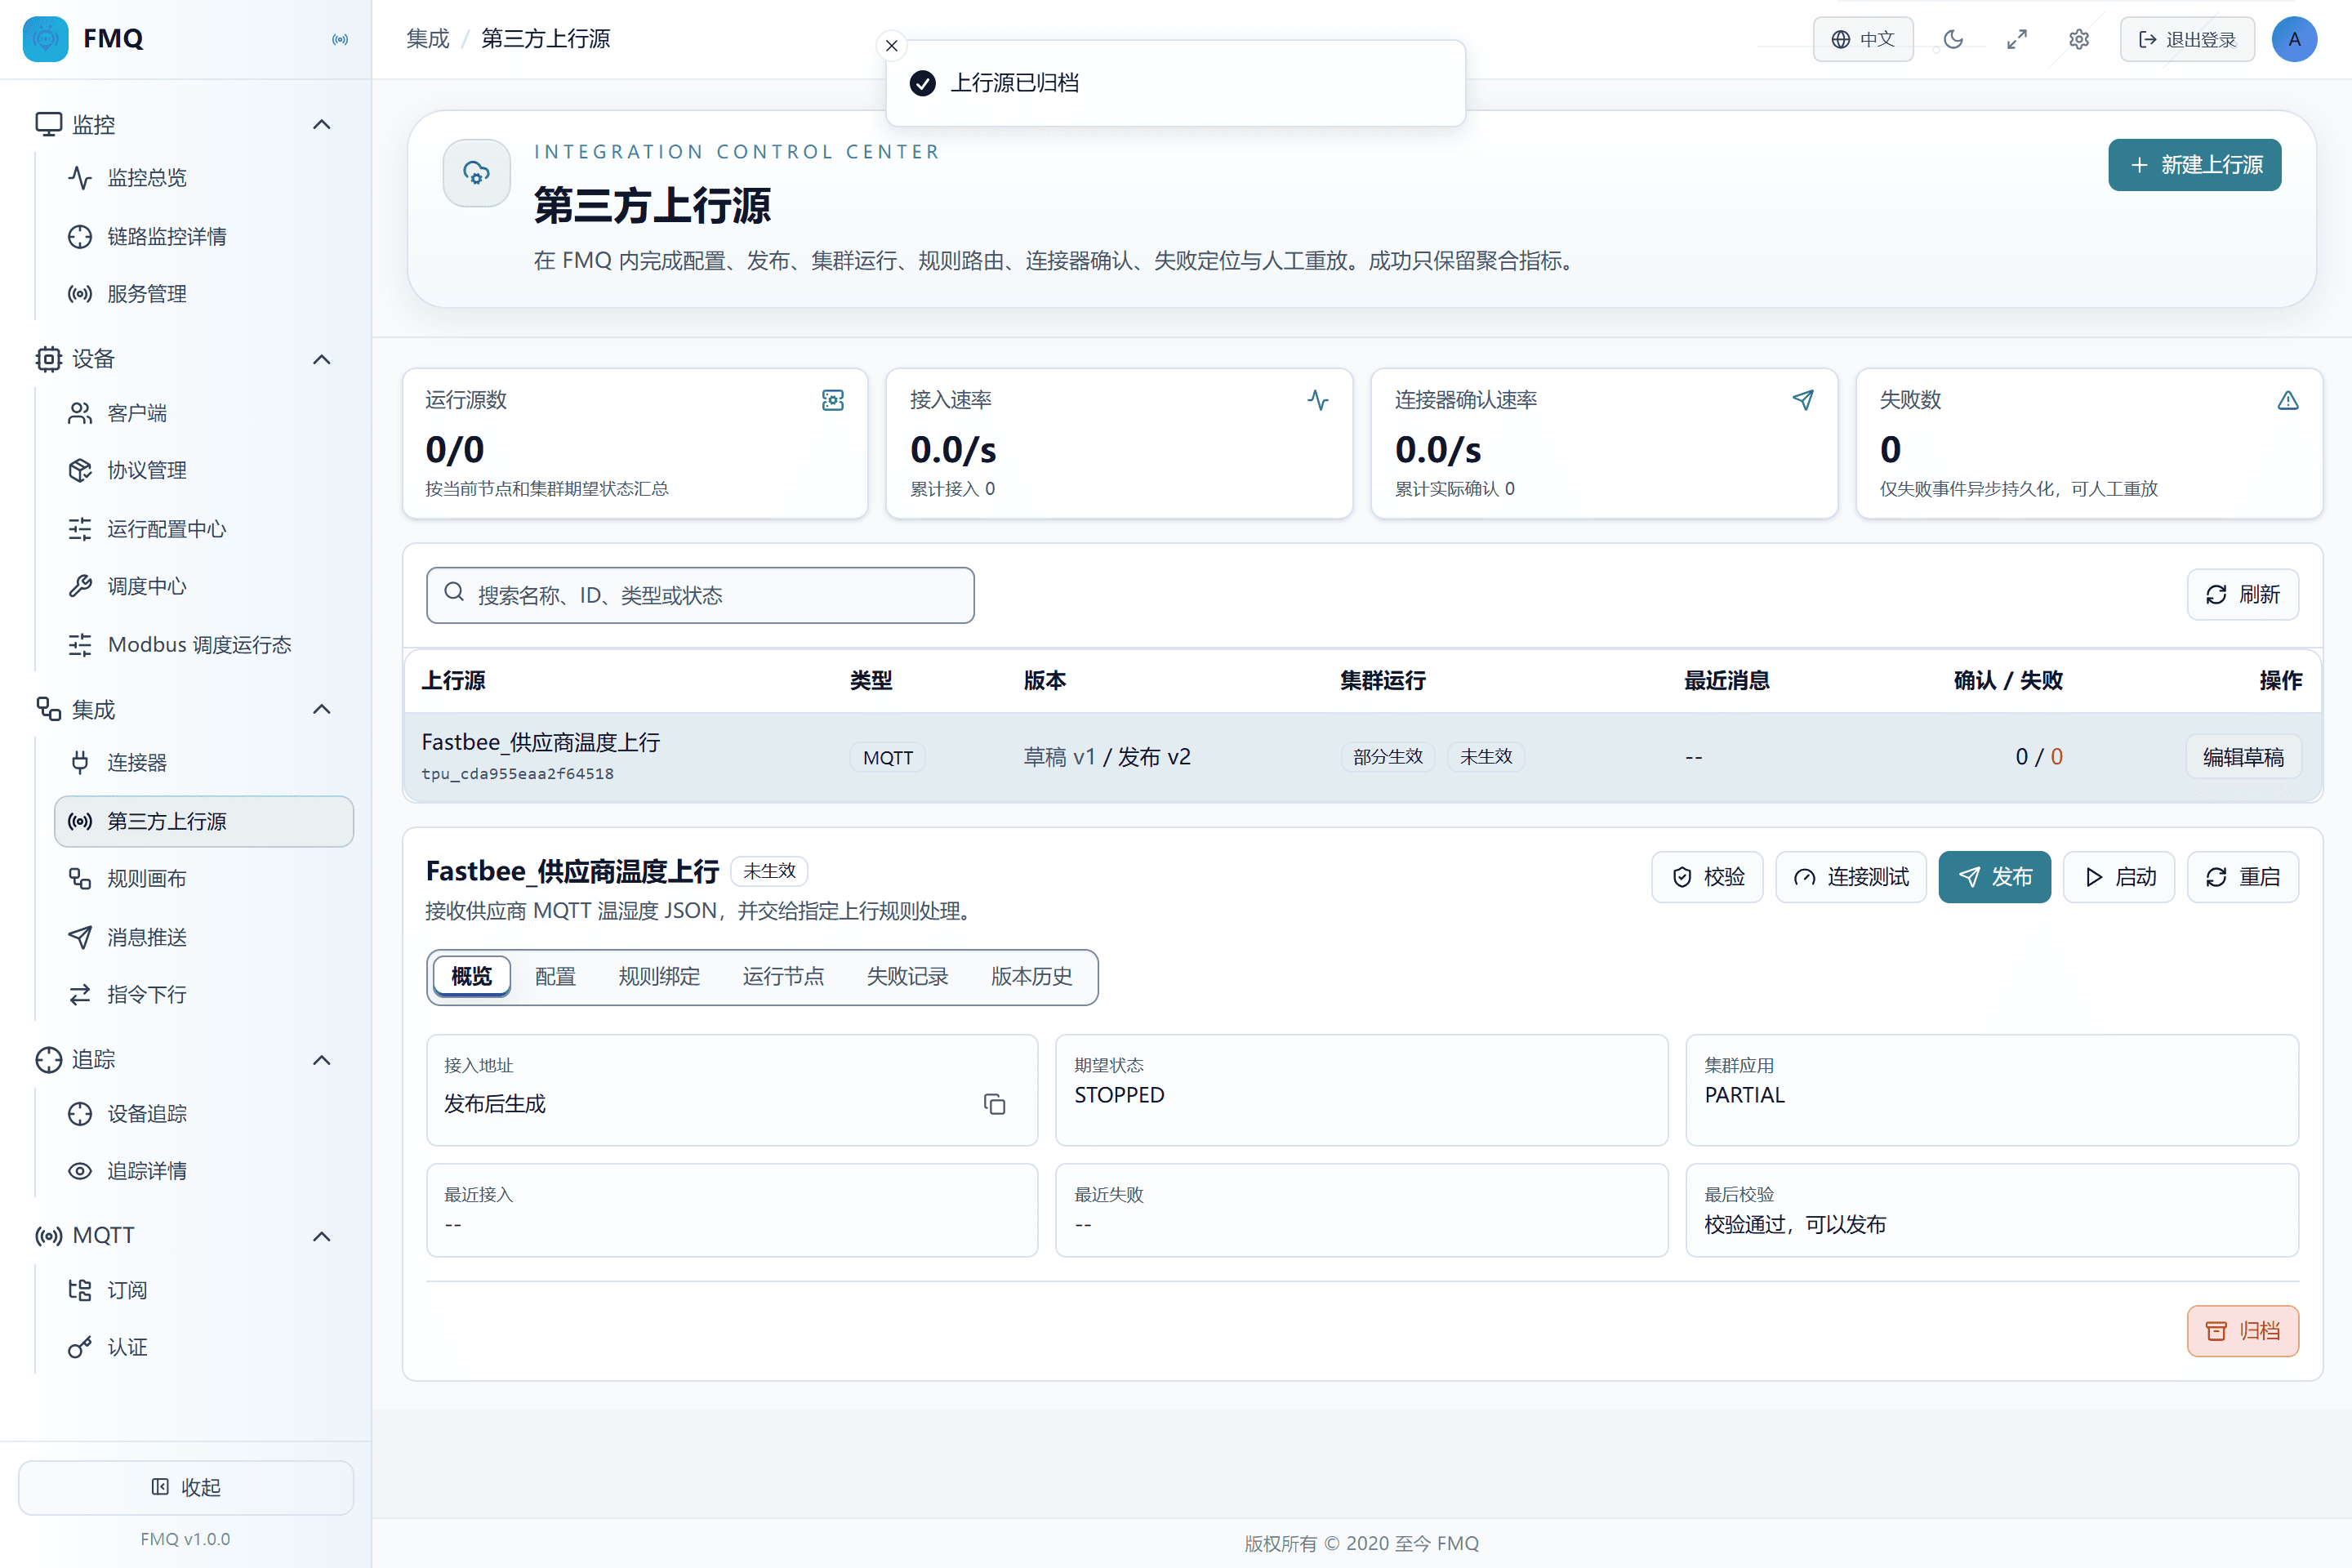The width and height of the screenshot is (2352, 1568).
Task: Collapse the 监控 sidebar group
Action: pos(321,124)
